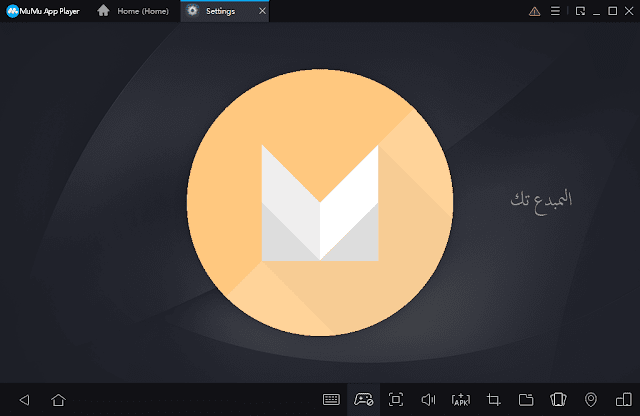The width and height of the screenshot is (640, 416).
Task: Click the install APK icon
Action: coord(460,400)
